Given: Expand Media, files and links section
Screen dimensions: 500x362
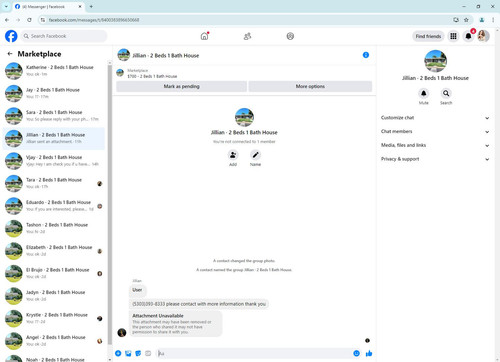Looking at the screenshot, I should coord(435,145).
